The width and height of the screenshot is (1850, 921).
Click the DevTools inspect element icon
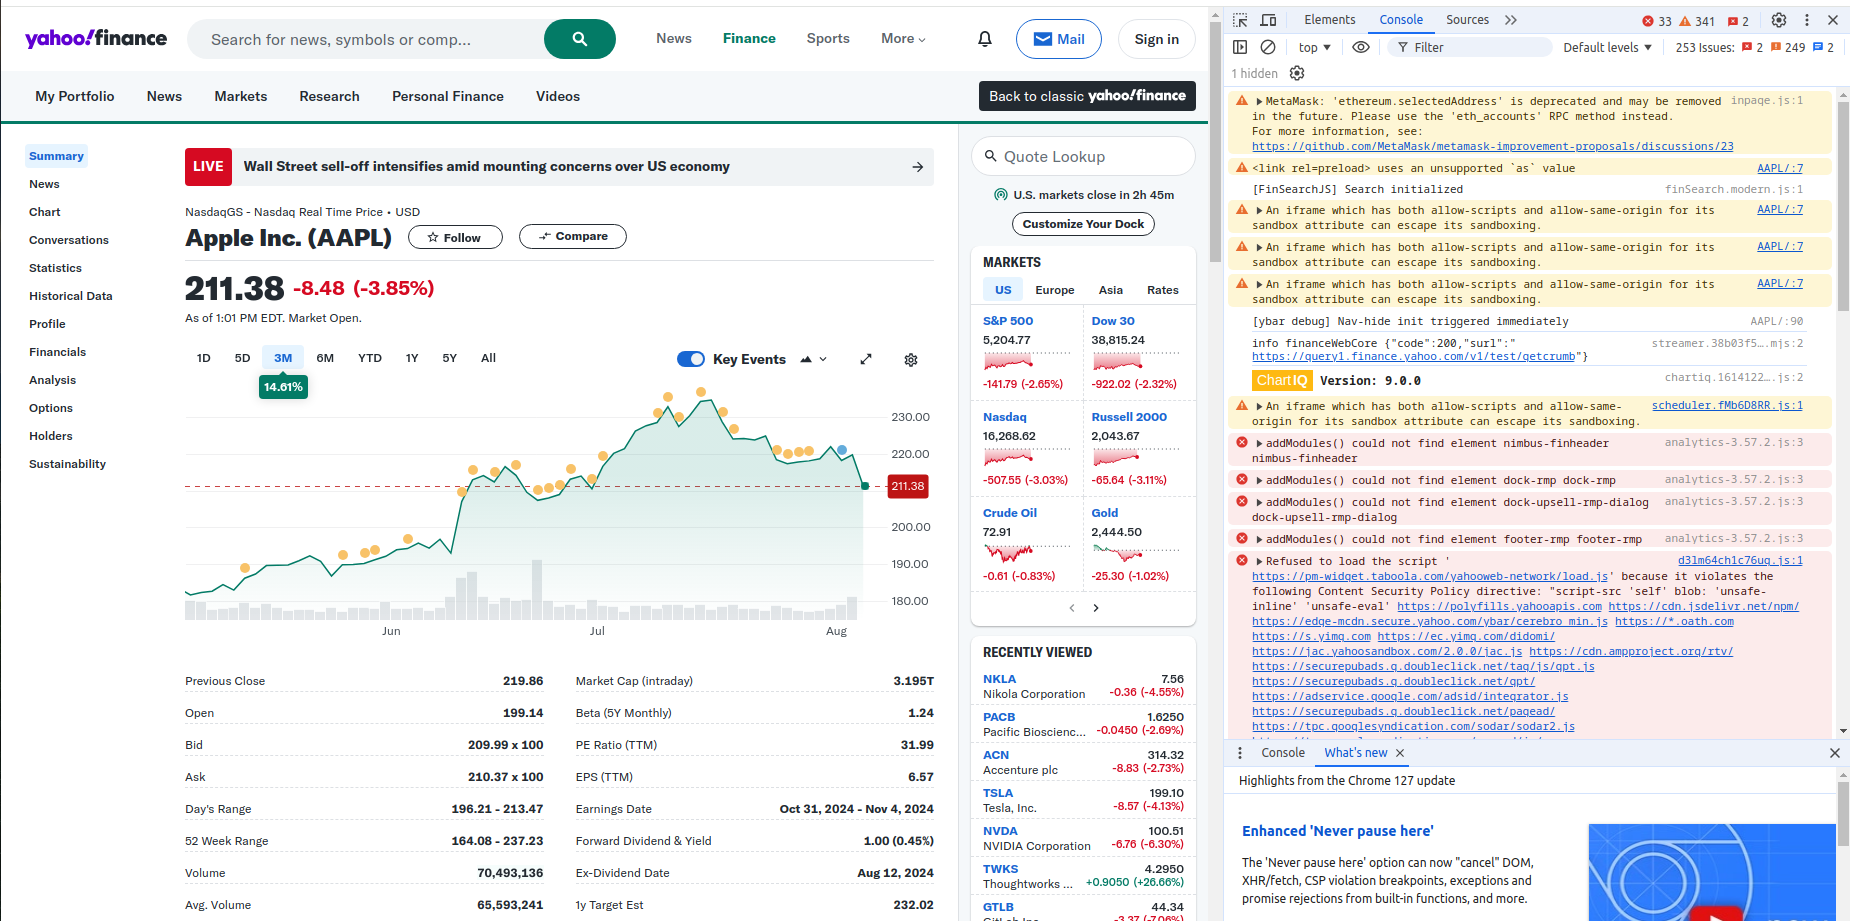(1240, 20)
